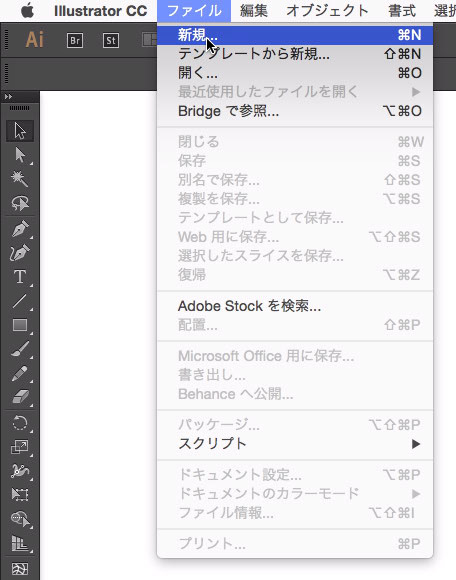456x580 pixels.
Task: Open the 編集 menu
Action: [254, 11]
